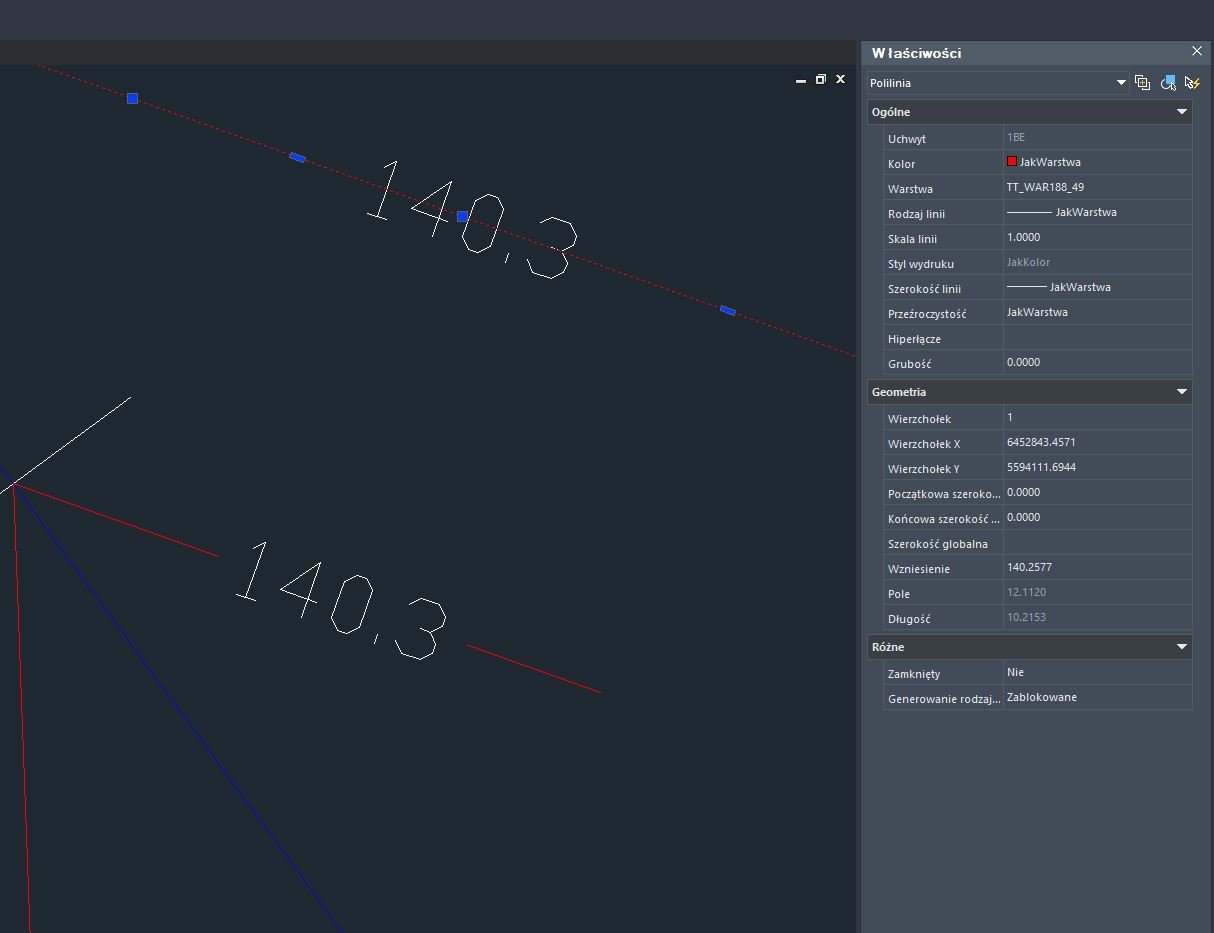Close the Właściwości properties panel

coord(1197,51)
